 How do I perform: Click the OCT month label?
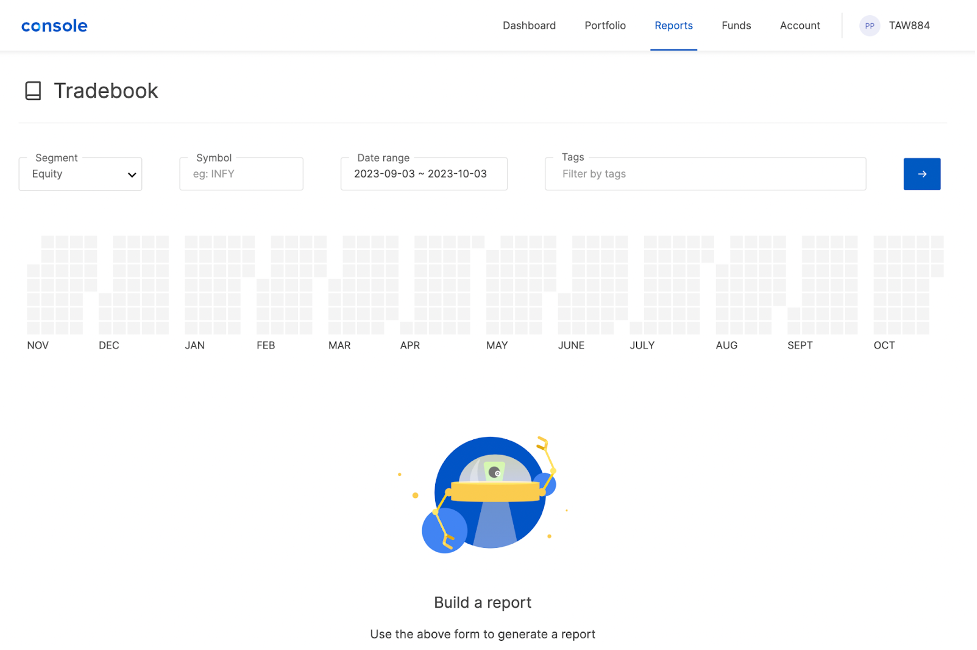point(884,345)
